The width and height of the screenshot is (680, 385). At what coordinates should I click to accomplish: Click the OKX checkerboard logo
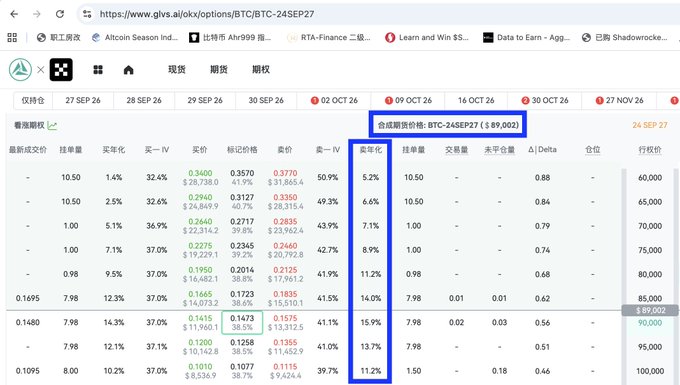[61, 69]
